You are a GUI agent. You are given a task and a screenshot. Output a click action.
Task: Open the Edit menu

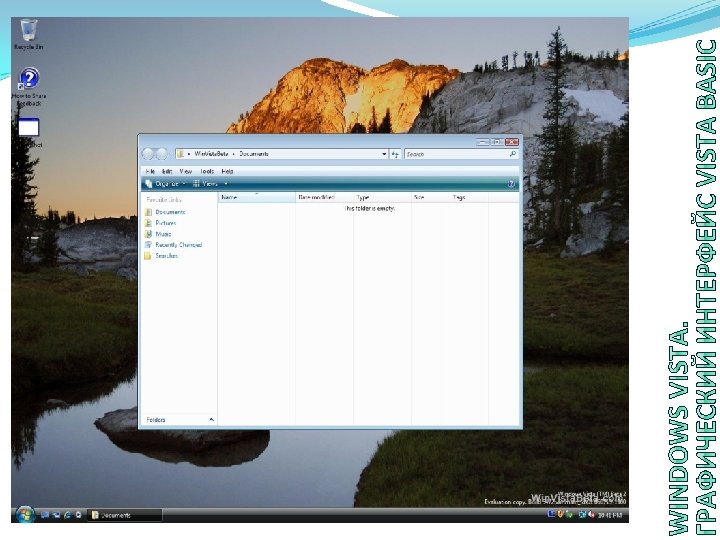point(167,171)
